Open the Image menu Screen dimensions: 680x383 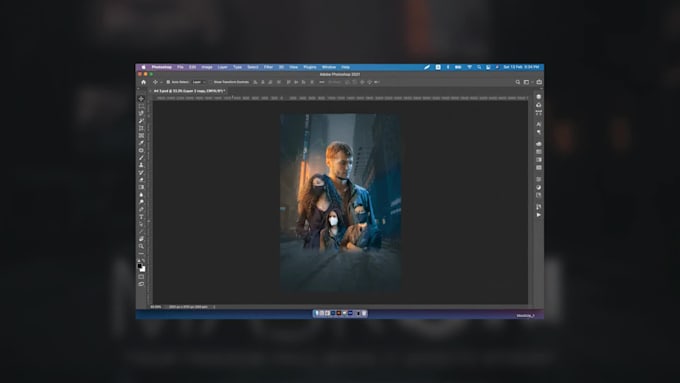(207, 67)
